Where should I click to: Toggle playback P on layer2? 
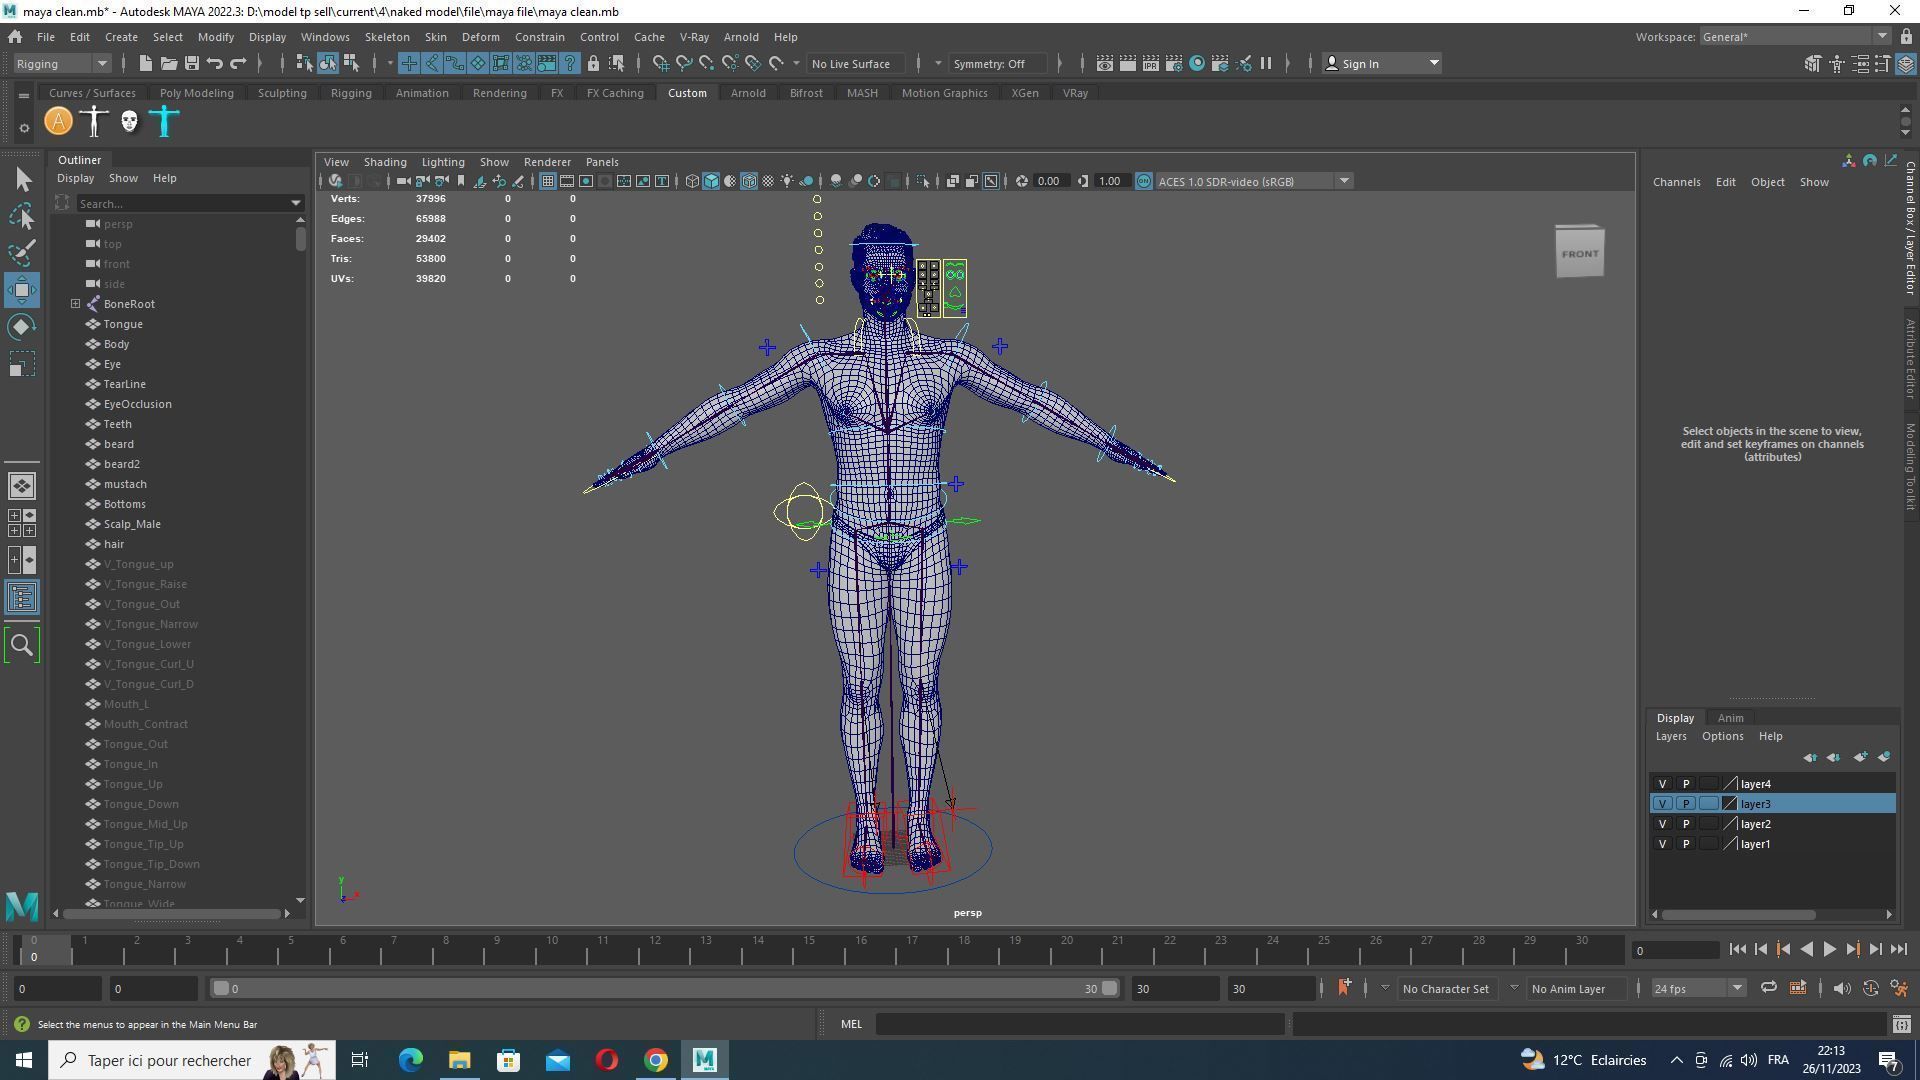pyautogui.click(x=1686, y=824)
